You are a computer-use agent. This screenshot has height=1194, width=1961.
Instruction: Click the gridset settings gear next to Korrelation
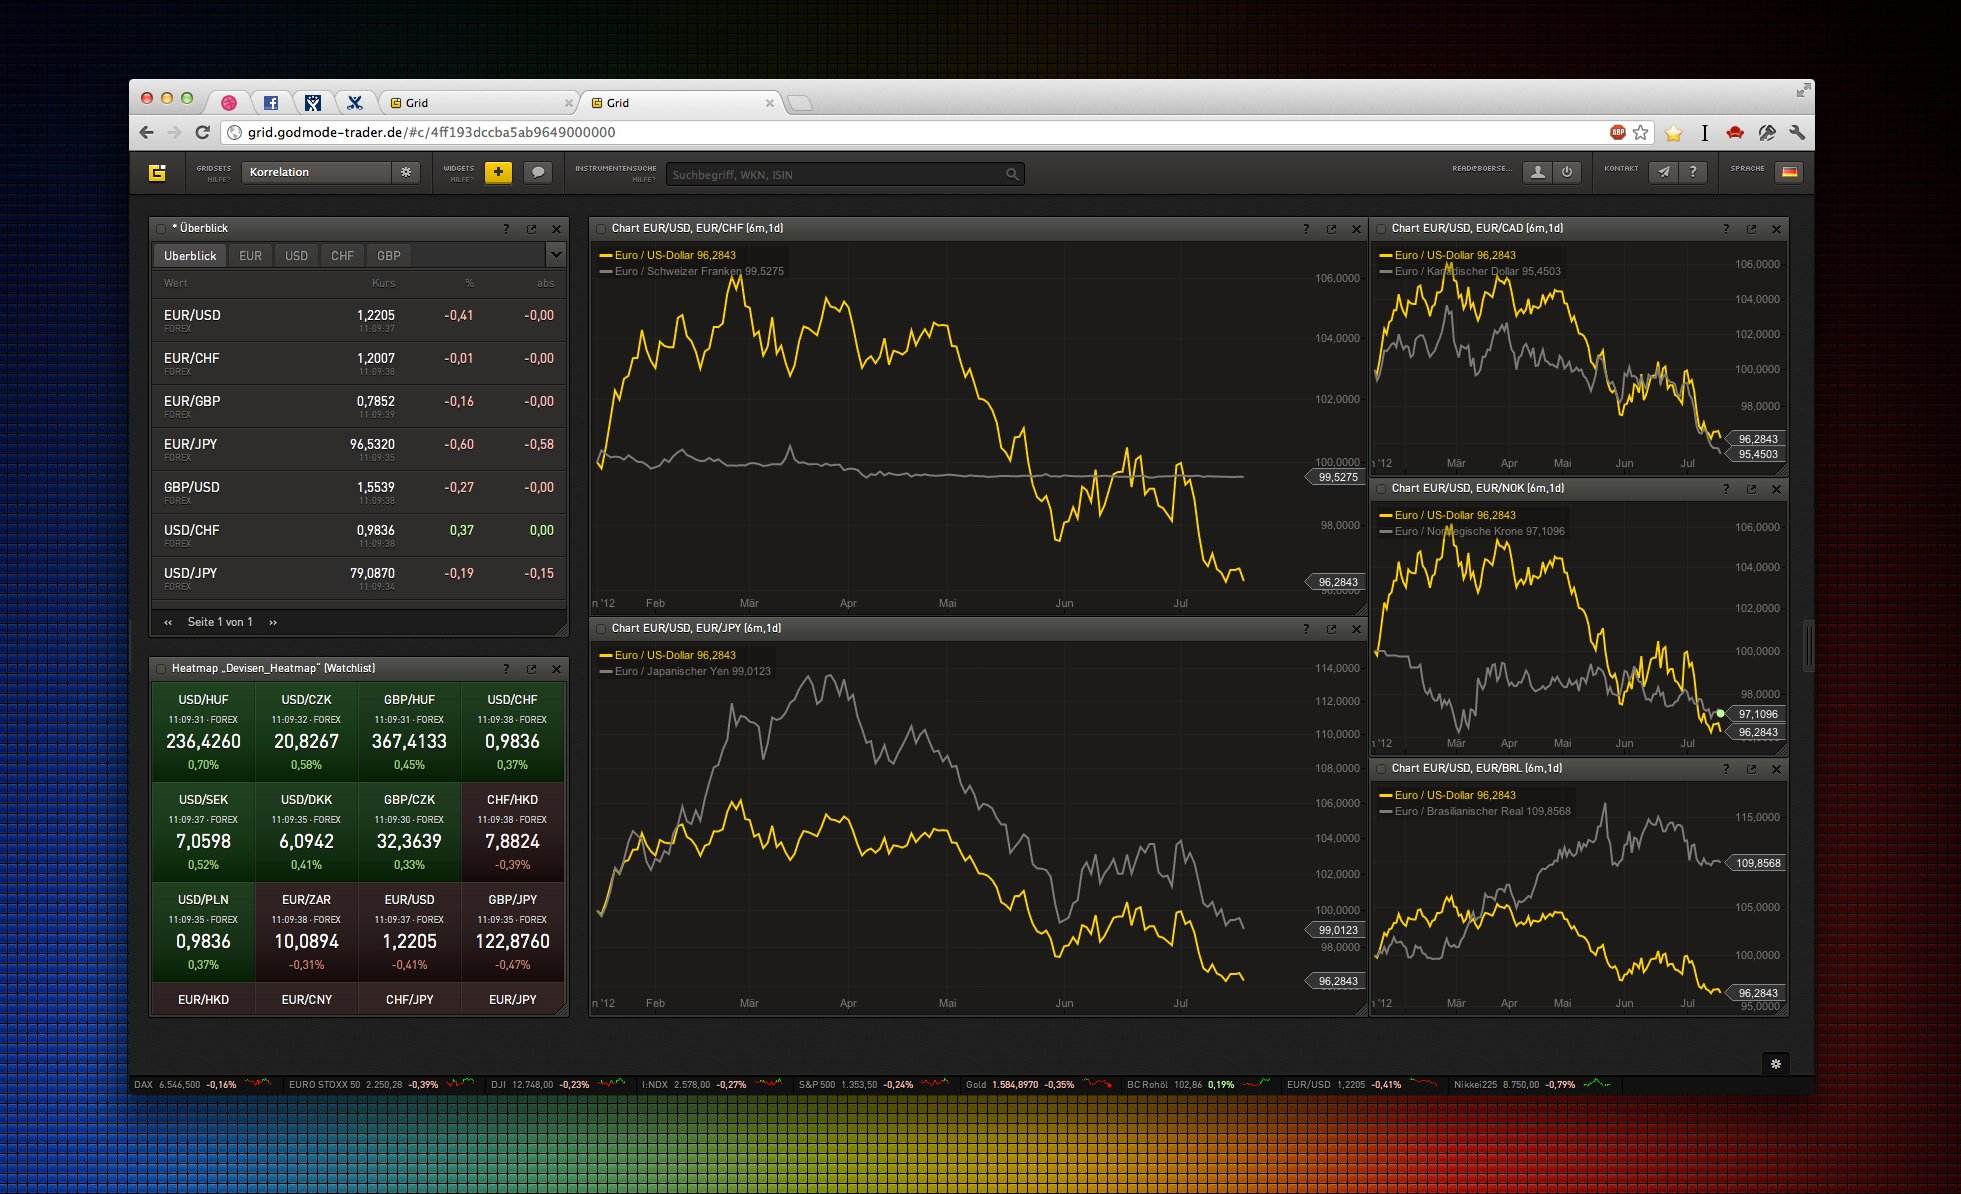[x=406, y=172]
